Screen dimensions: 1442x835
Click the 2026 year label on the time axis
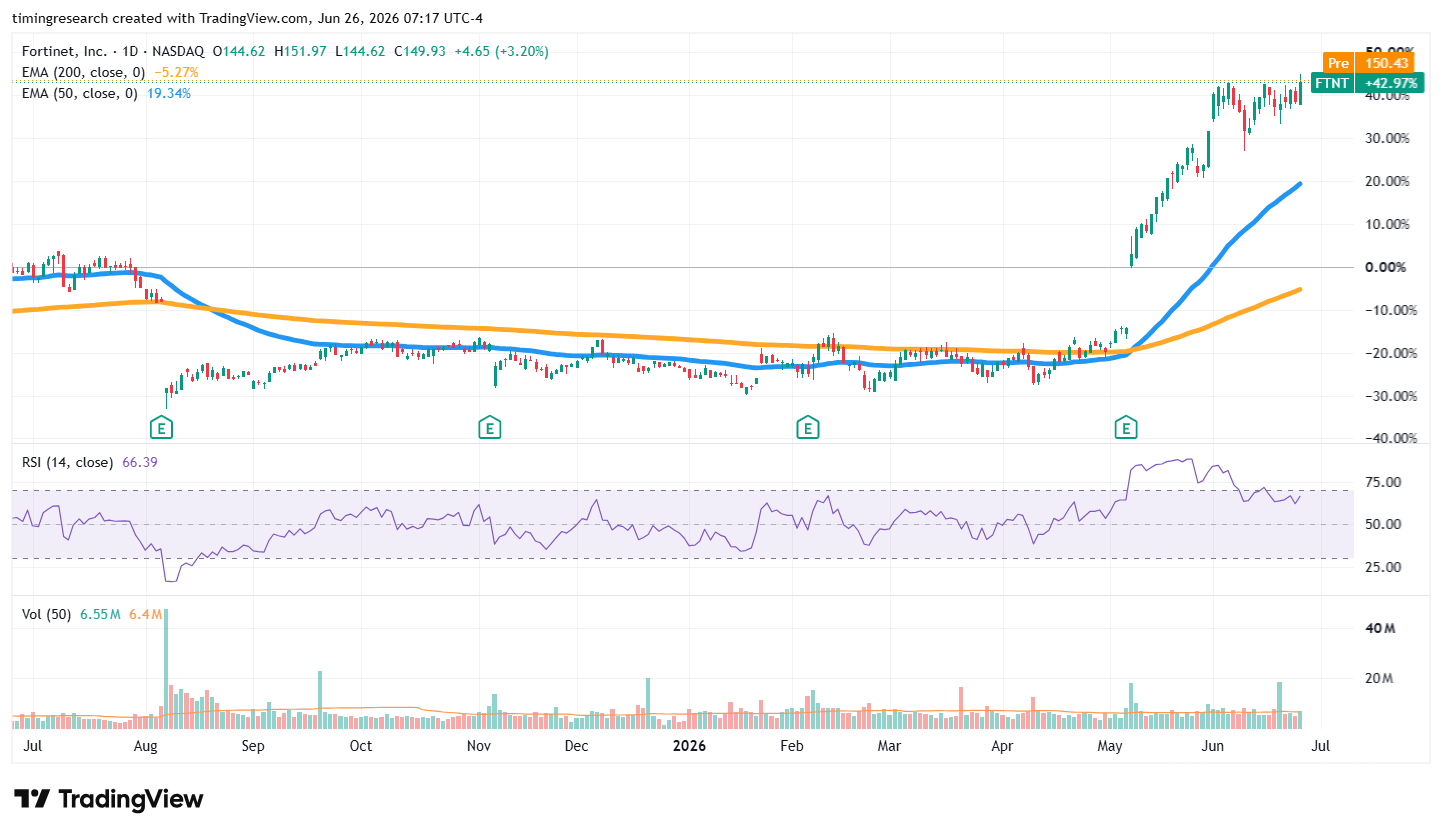tap(688, 745)
